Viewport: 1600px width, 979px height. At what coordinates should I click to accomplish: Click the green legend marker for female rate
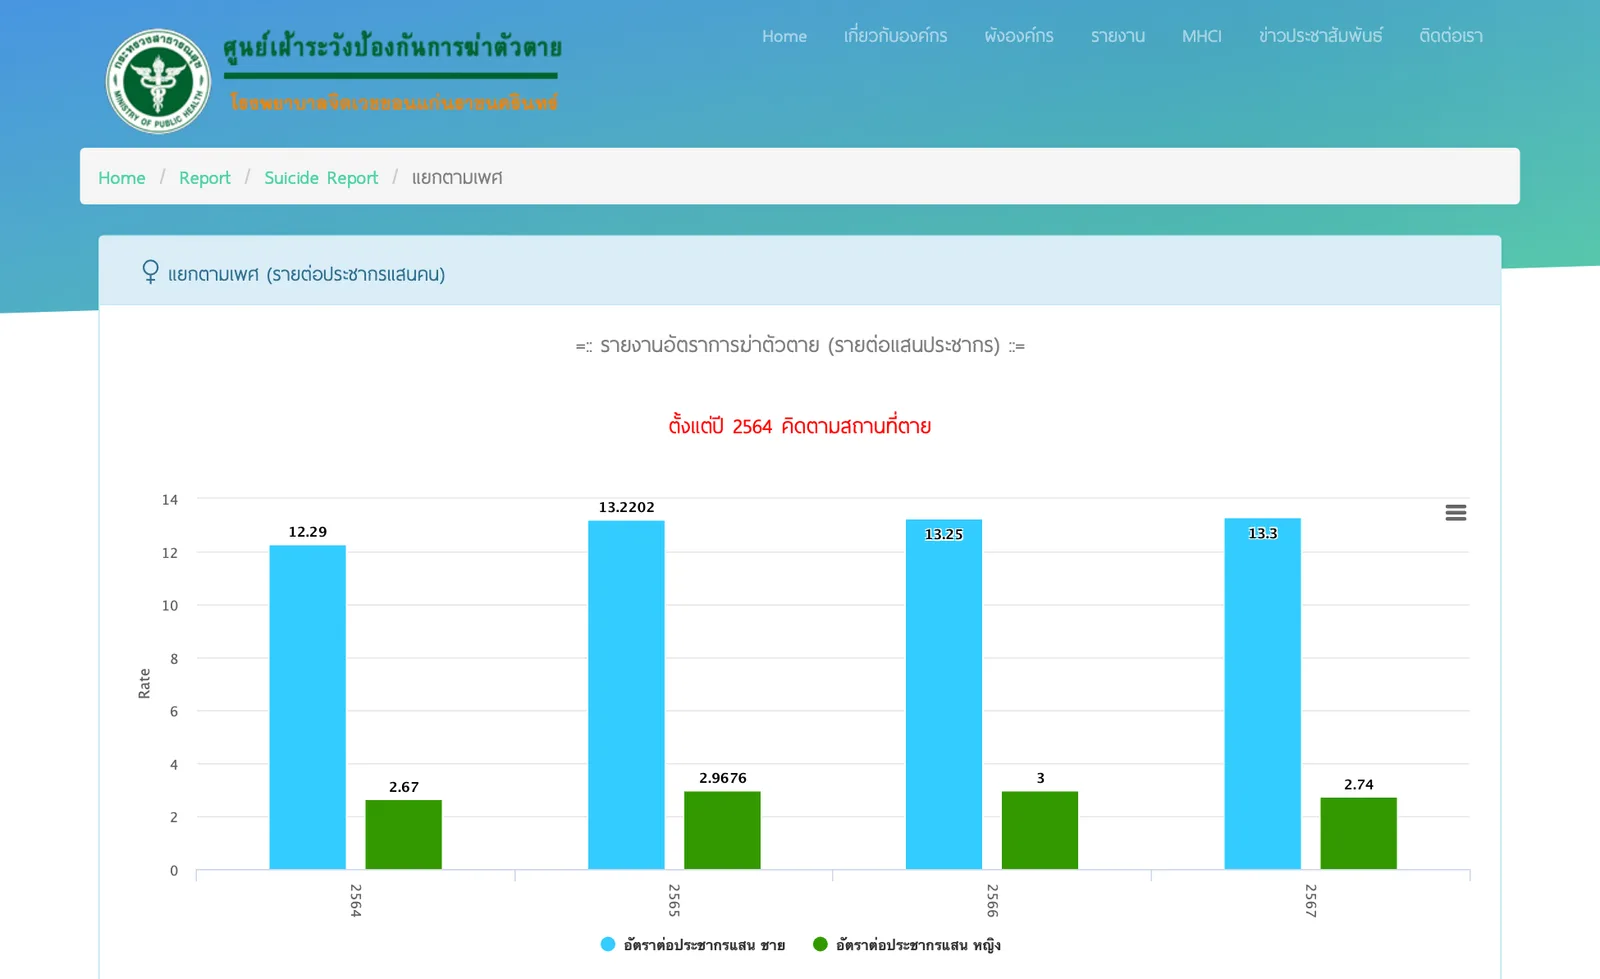tap(820, 944)
